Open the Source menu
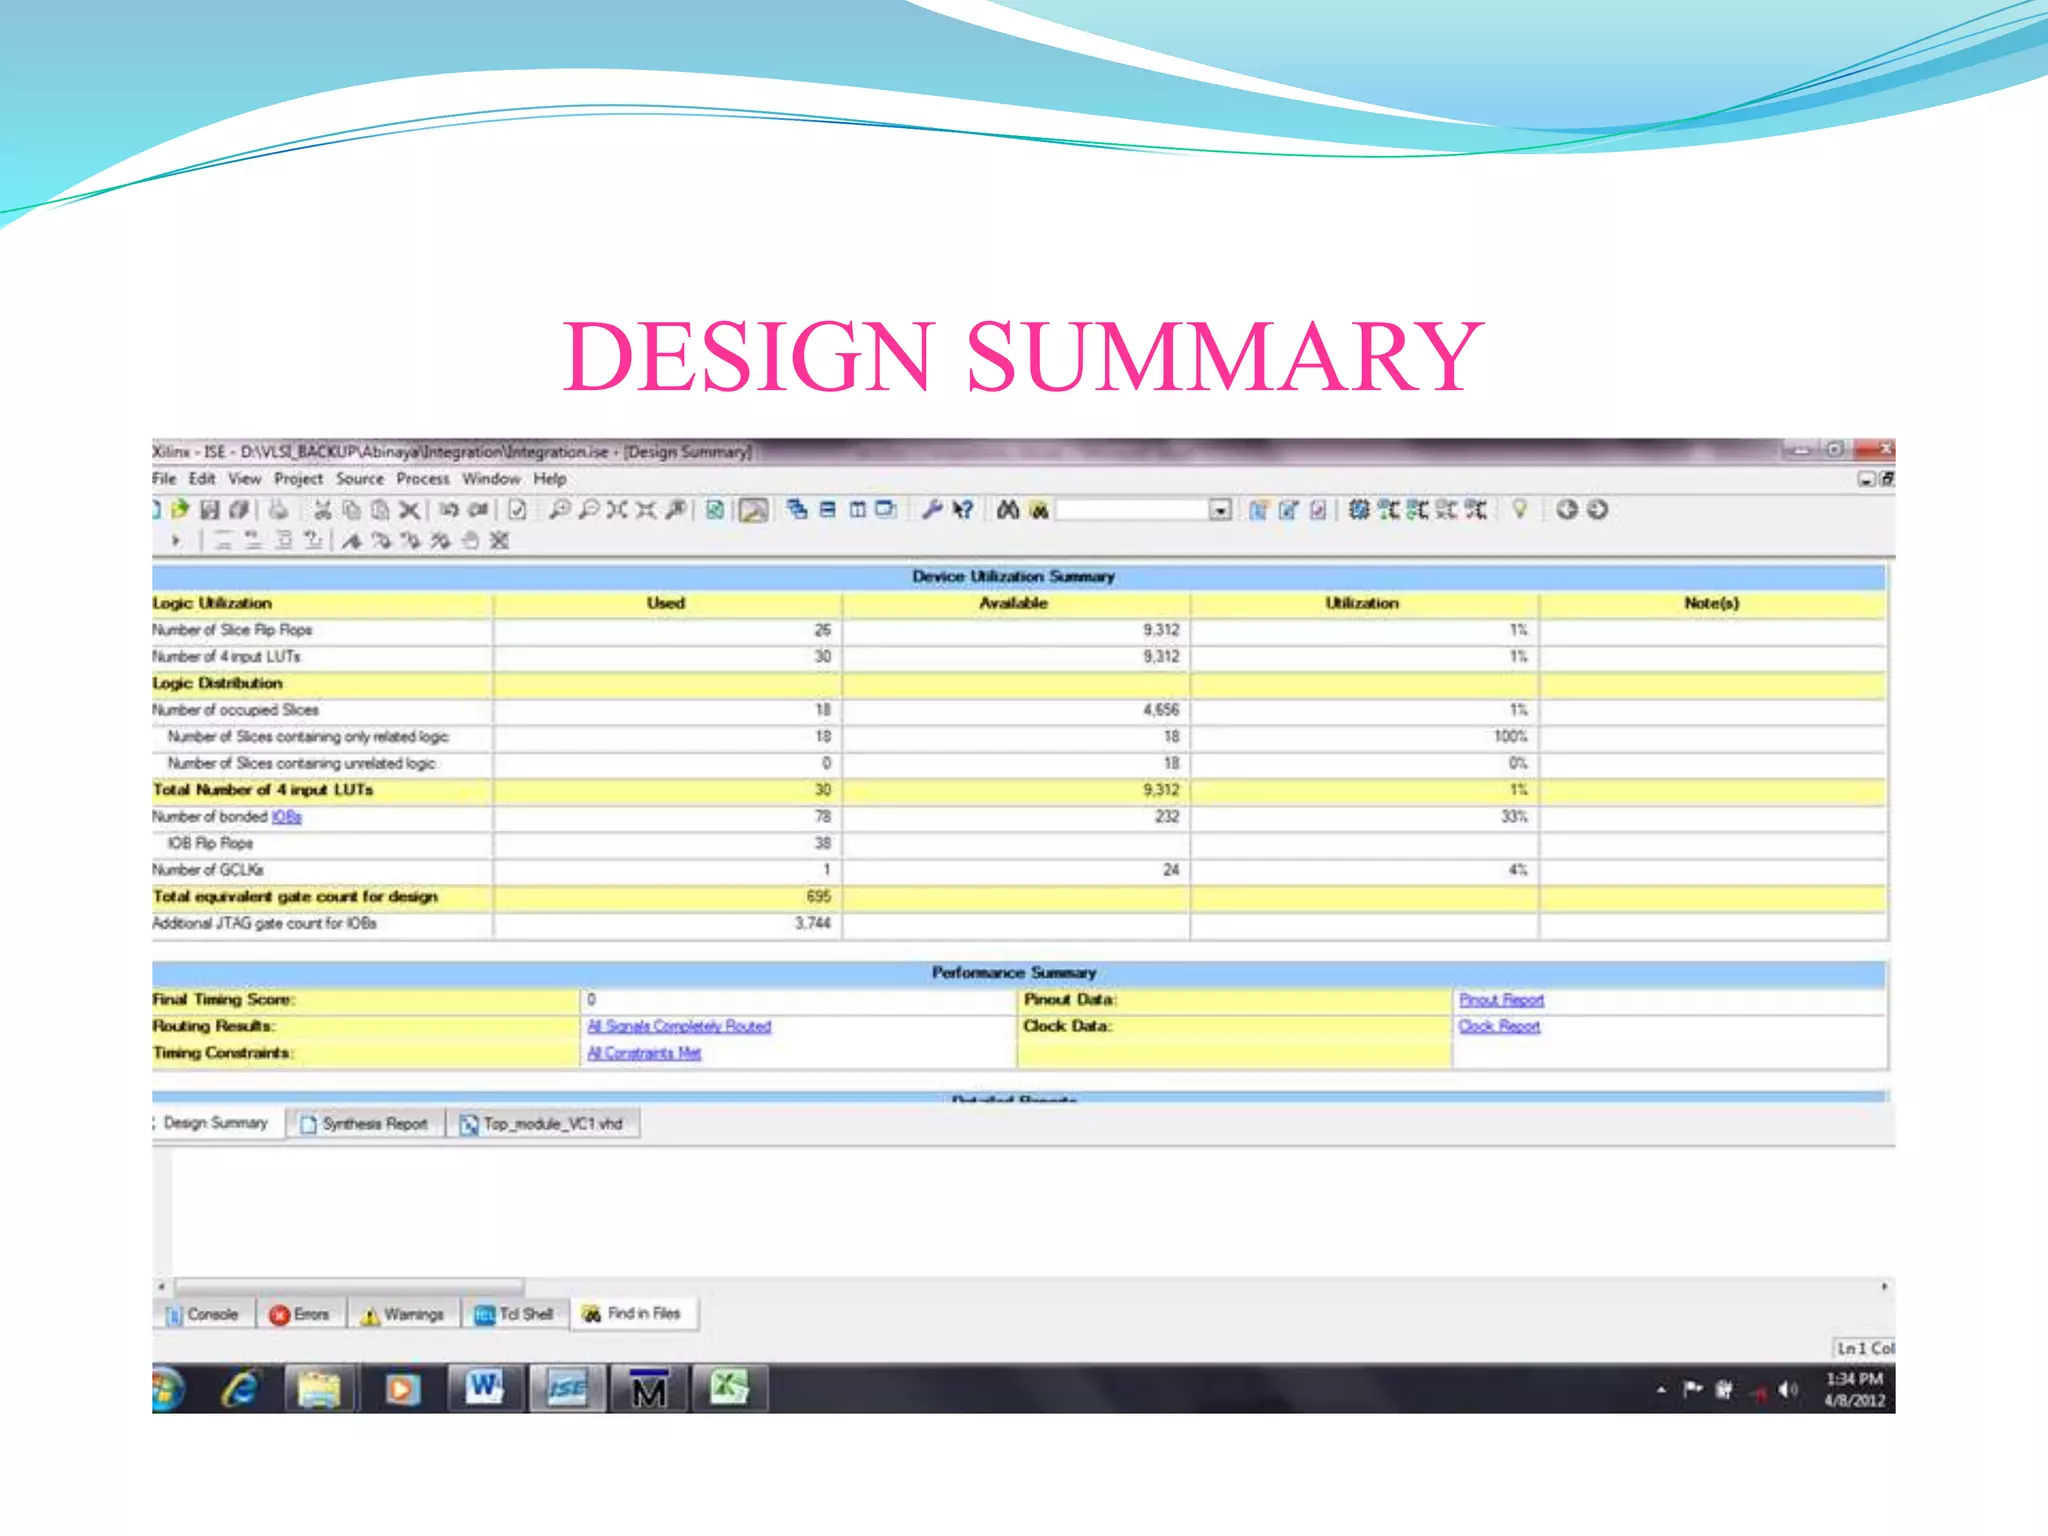The height and width of the screenshot is (1536, 2048). click(360, 479)
